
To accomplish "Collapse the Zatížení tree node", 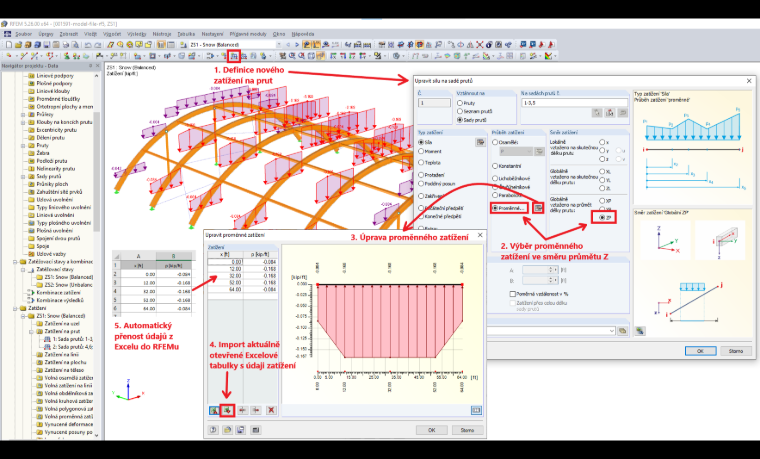I will point(16,308).
